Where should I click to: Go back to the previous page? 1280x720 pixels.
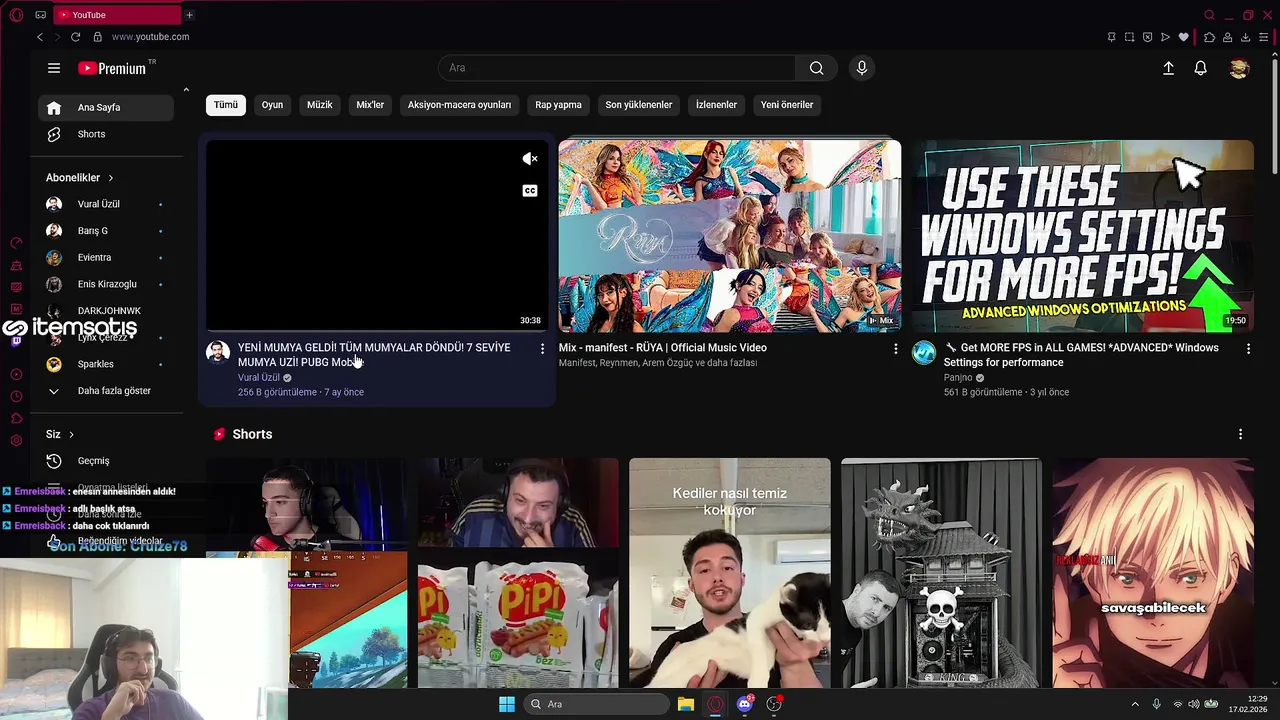click(40, 37)
